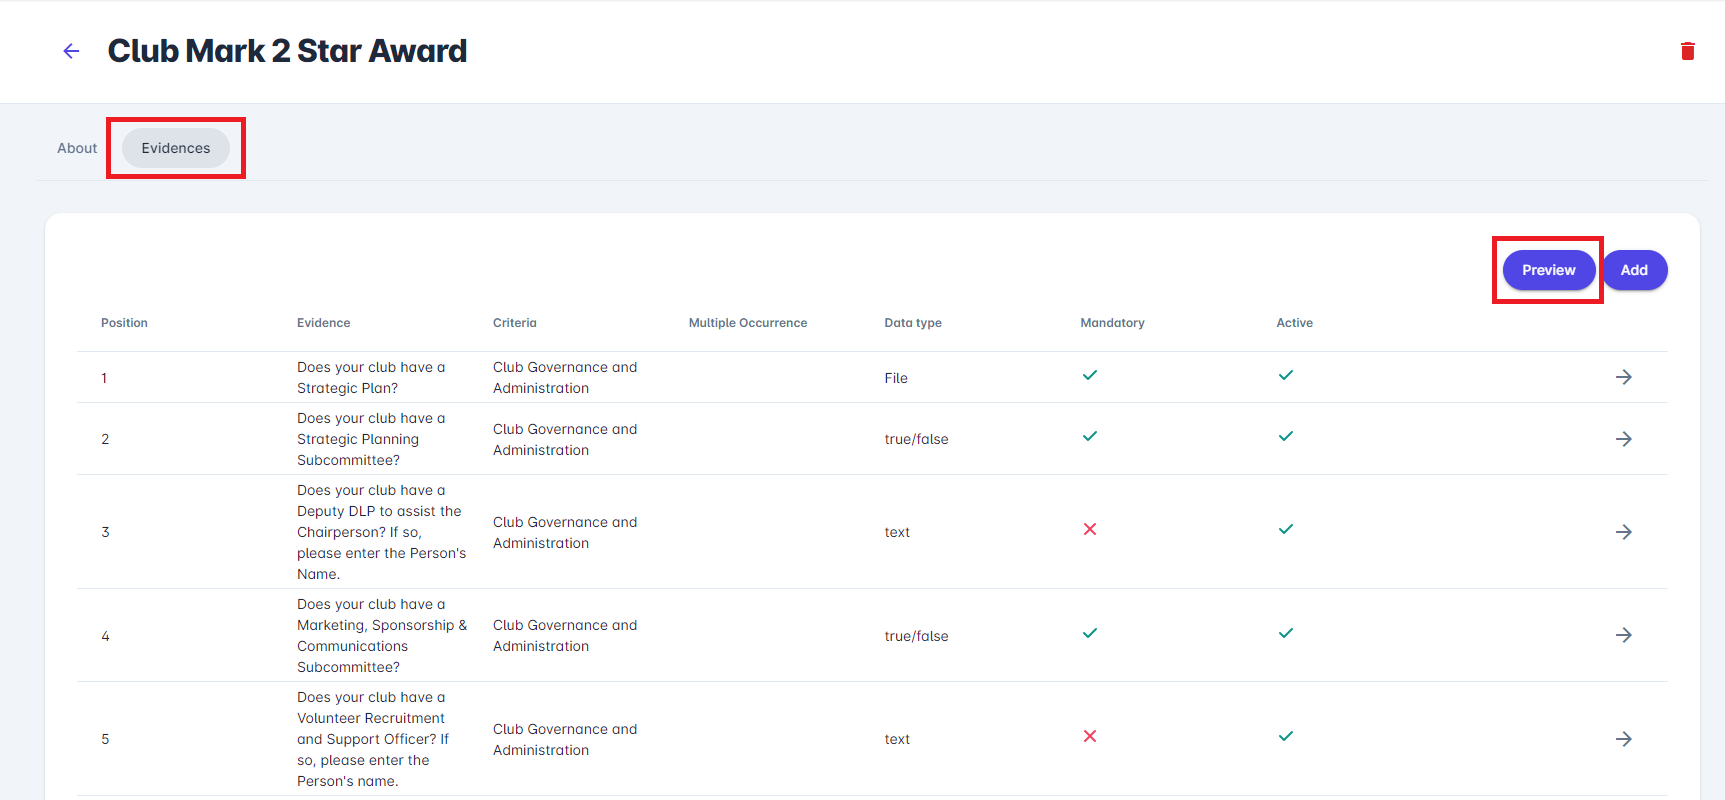1725x800 pixels.
Task: Click the Data type column header
Action: (912, 323)
